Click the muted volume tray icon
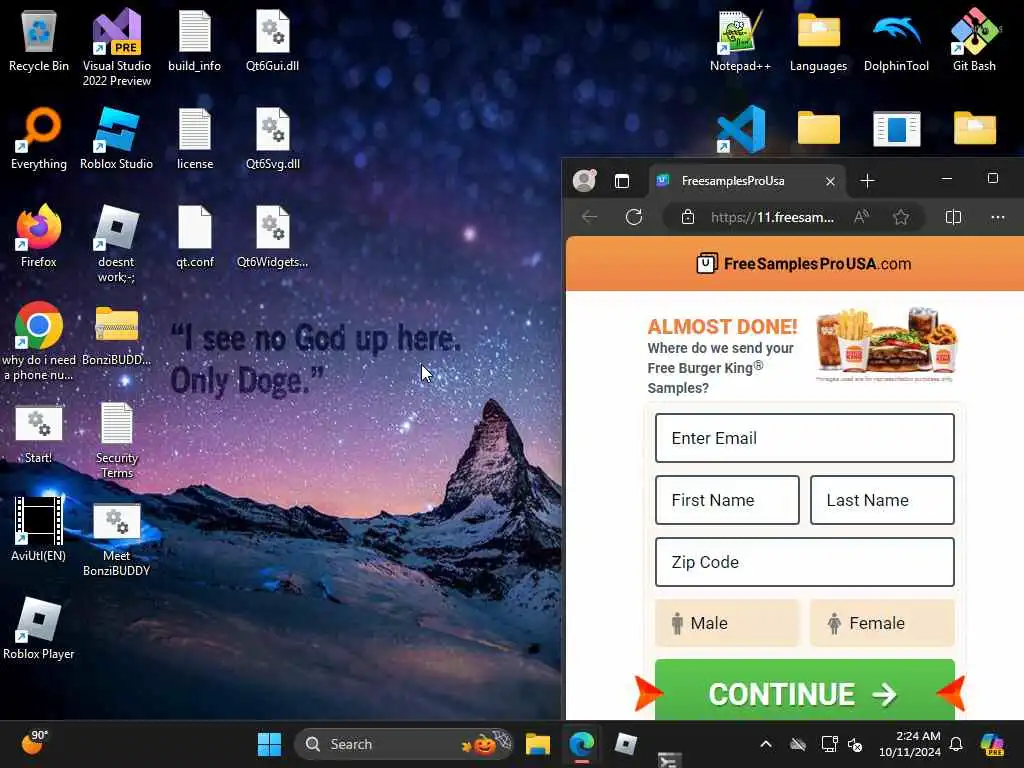The height and width of the screenshot is (768, 1024). [x=855, y=744]
